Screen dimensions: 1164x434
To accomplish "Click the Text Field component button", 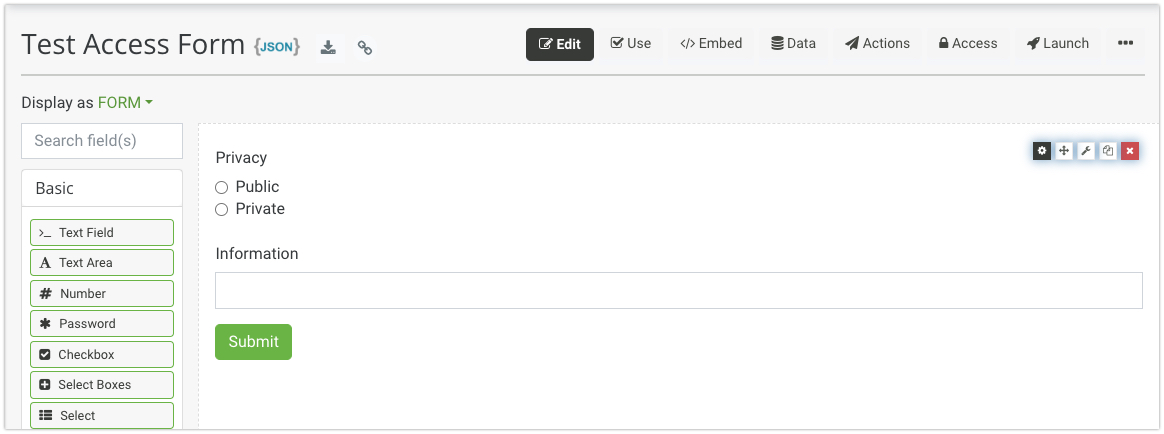I will tap(102, 233).
